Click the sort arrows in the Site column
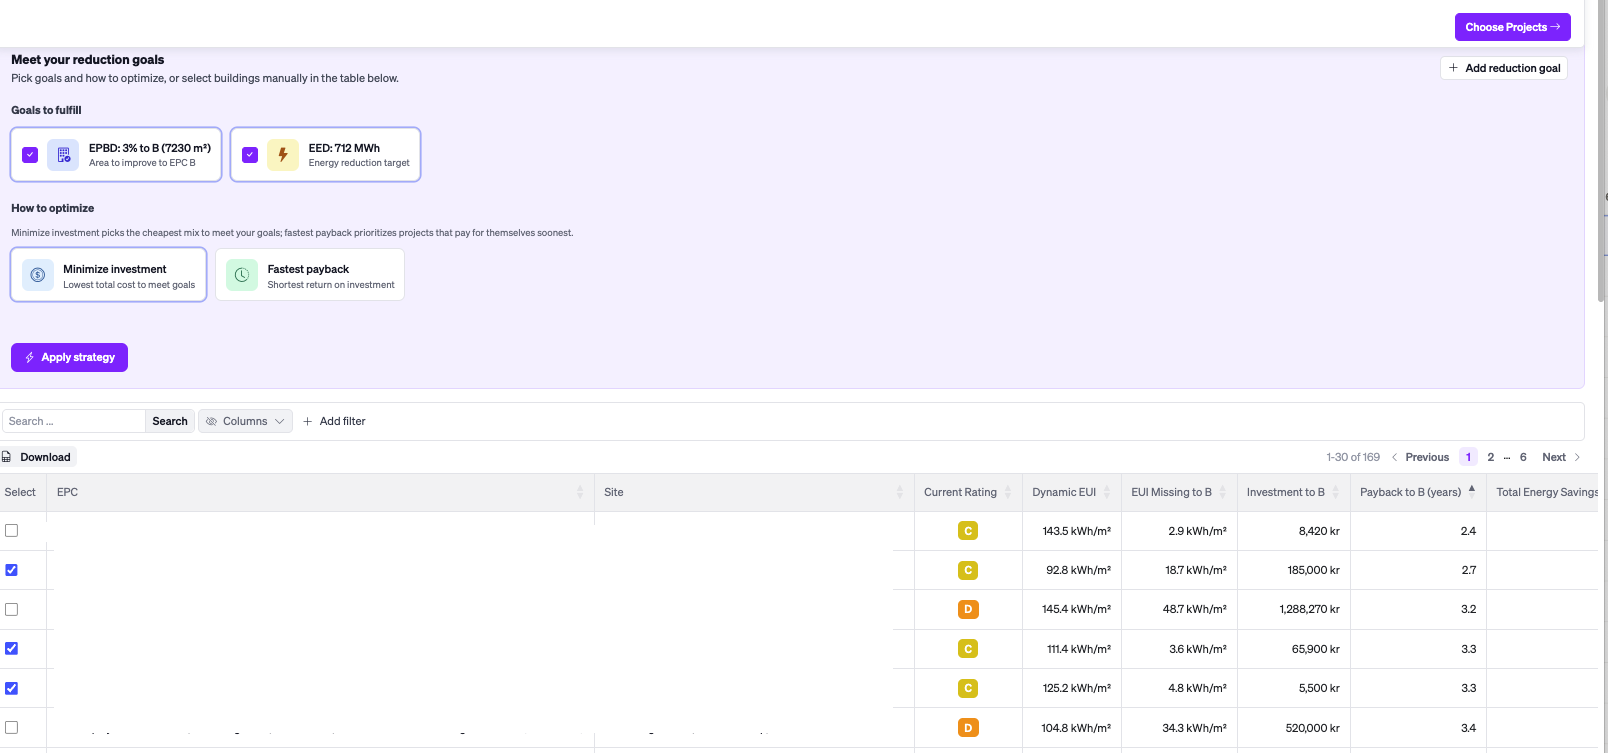The image size is (1608, 753). pyautogui.click(x=899, y=492)
